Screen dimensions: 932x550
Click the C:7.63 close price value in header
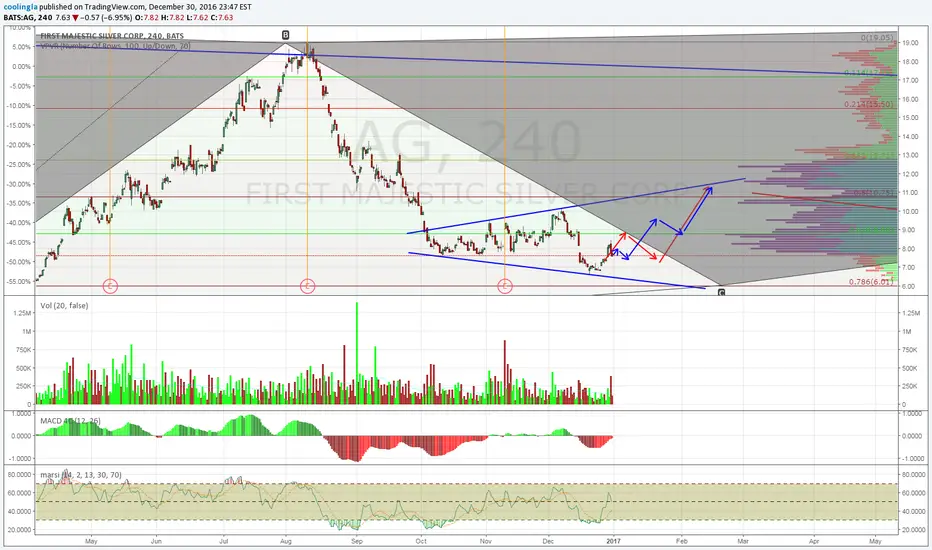[222, 17]
